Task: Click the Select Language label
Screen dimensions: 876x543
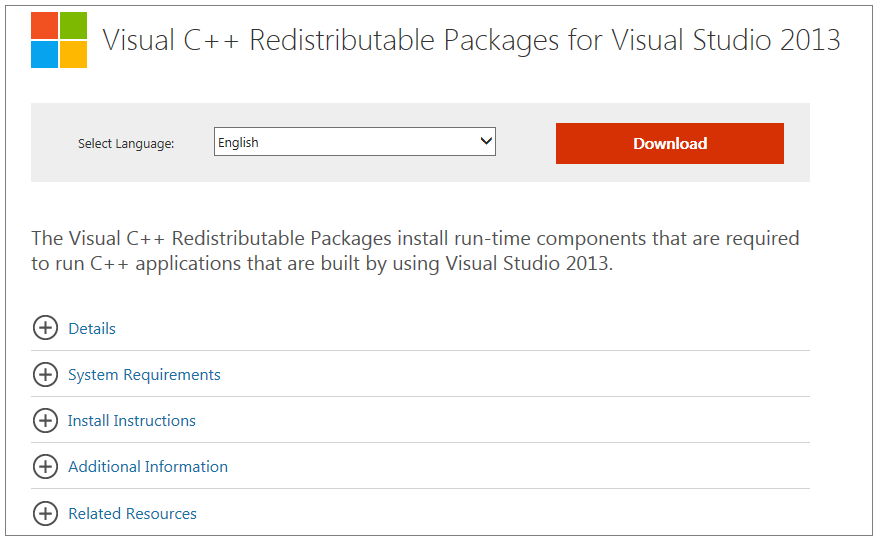Action: 126,144
